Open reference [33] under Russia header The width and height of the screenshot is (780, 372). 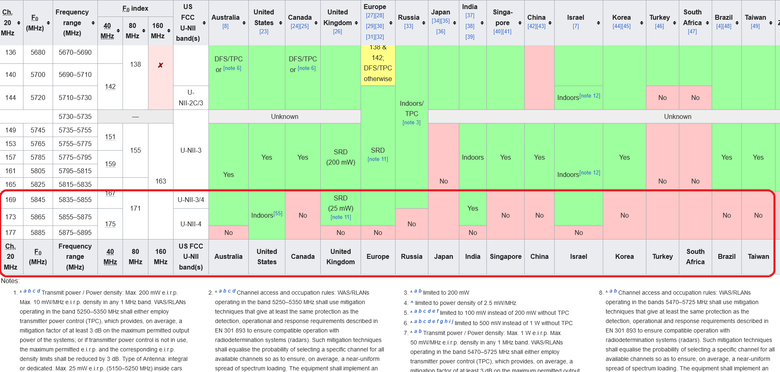408,26
